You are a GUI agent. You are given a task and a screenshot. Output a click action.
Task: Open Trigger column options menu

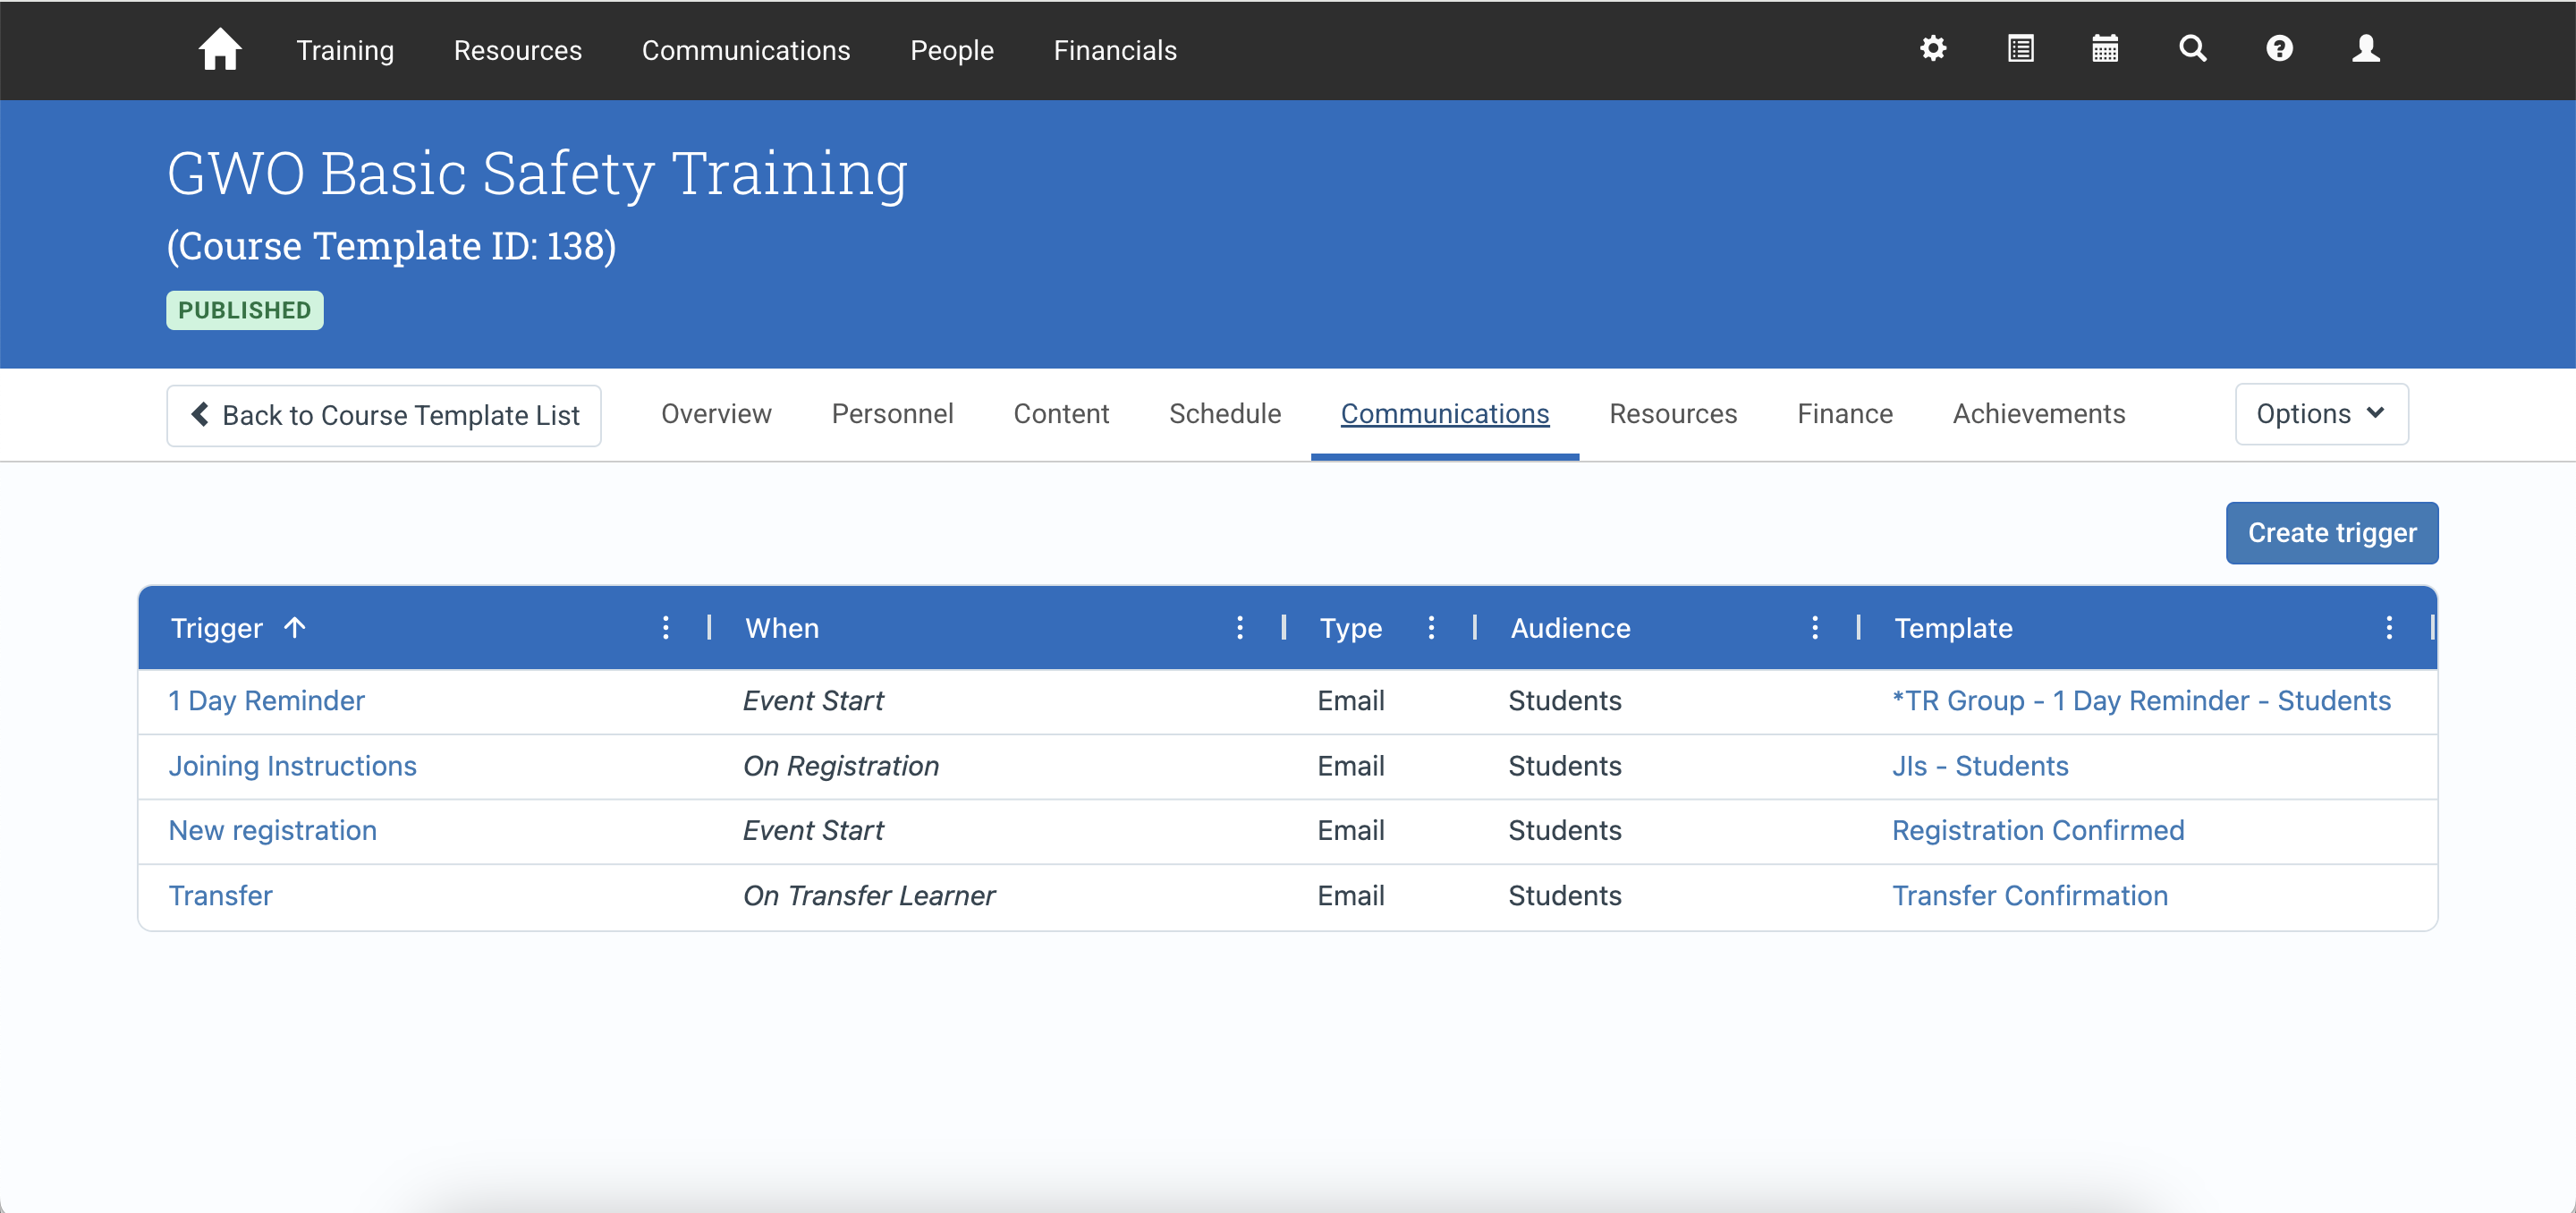(665, 628)
